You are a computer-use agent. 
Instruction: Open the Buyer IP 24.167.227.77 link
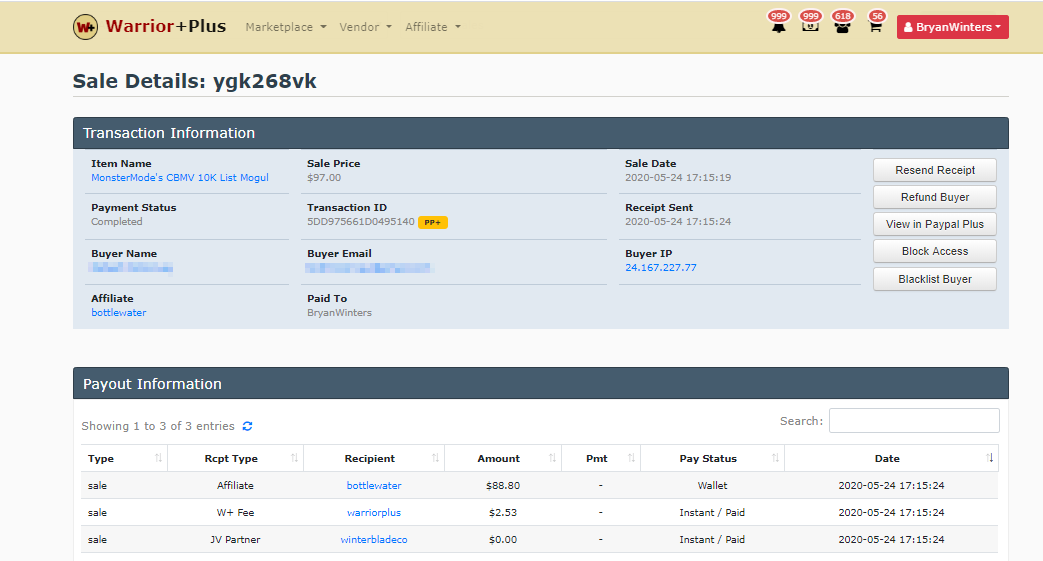click(x=661, y=268)
